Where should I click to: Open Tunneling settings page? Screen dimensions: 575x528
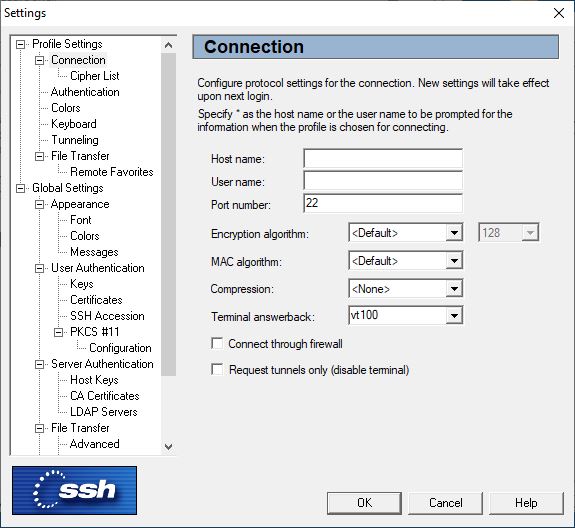75,140
